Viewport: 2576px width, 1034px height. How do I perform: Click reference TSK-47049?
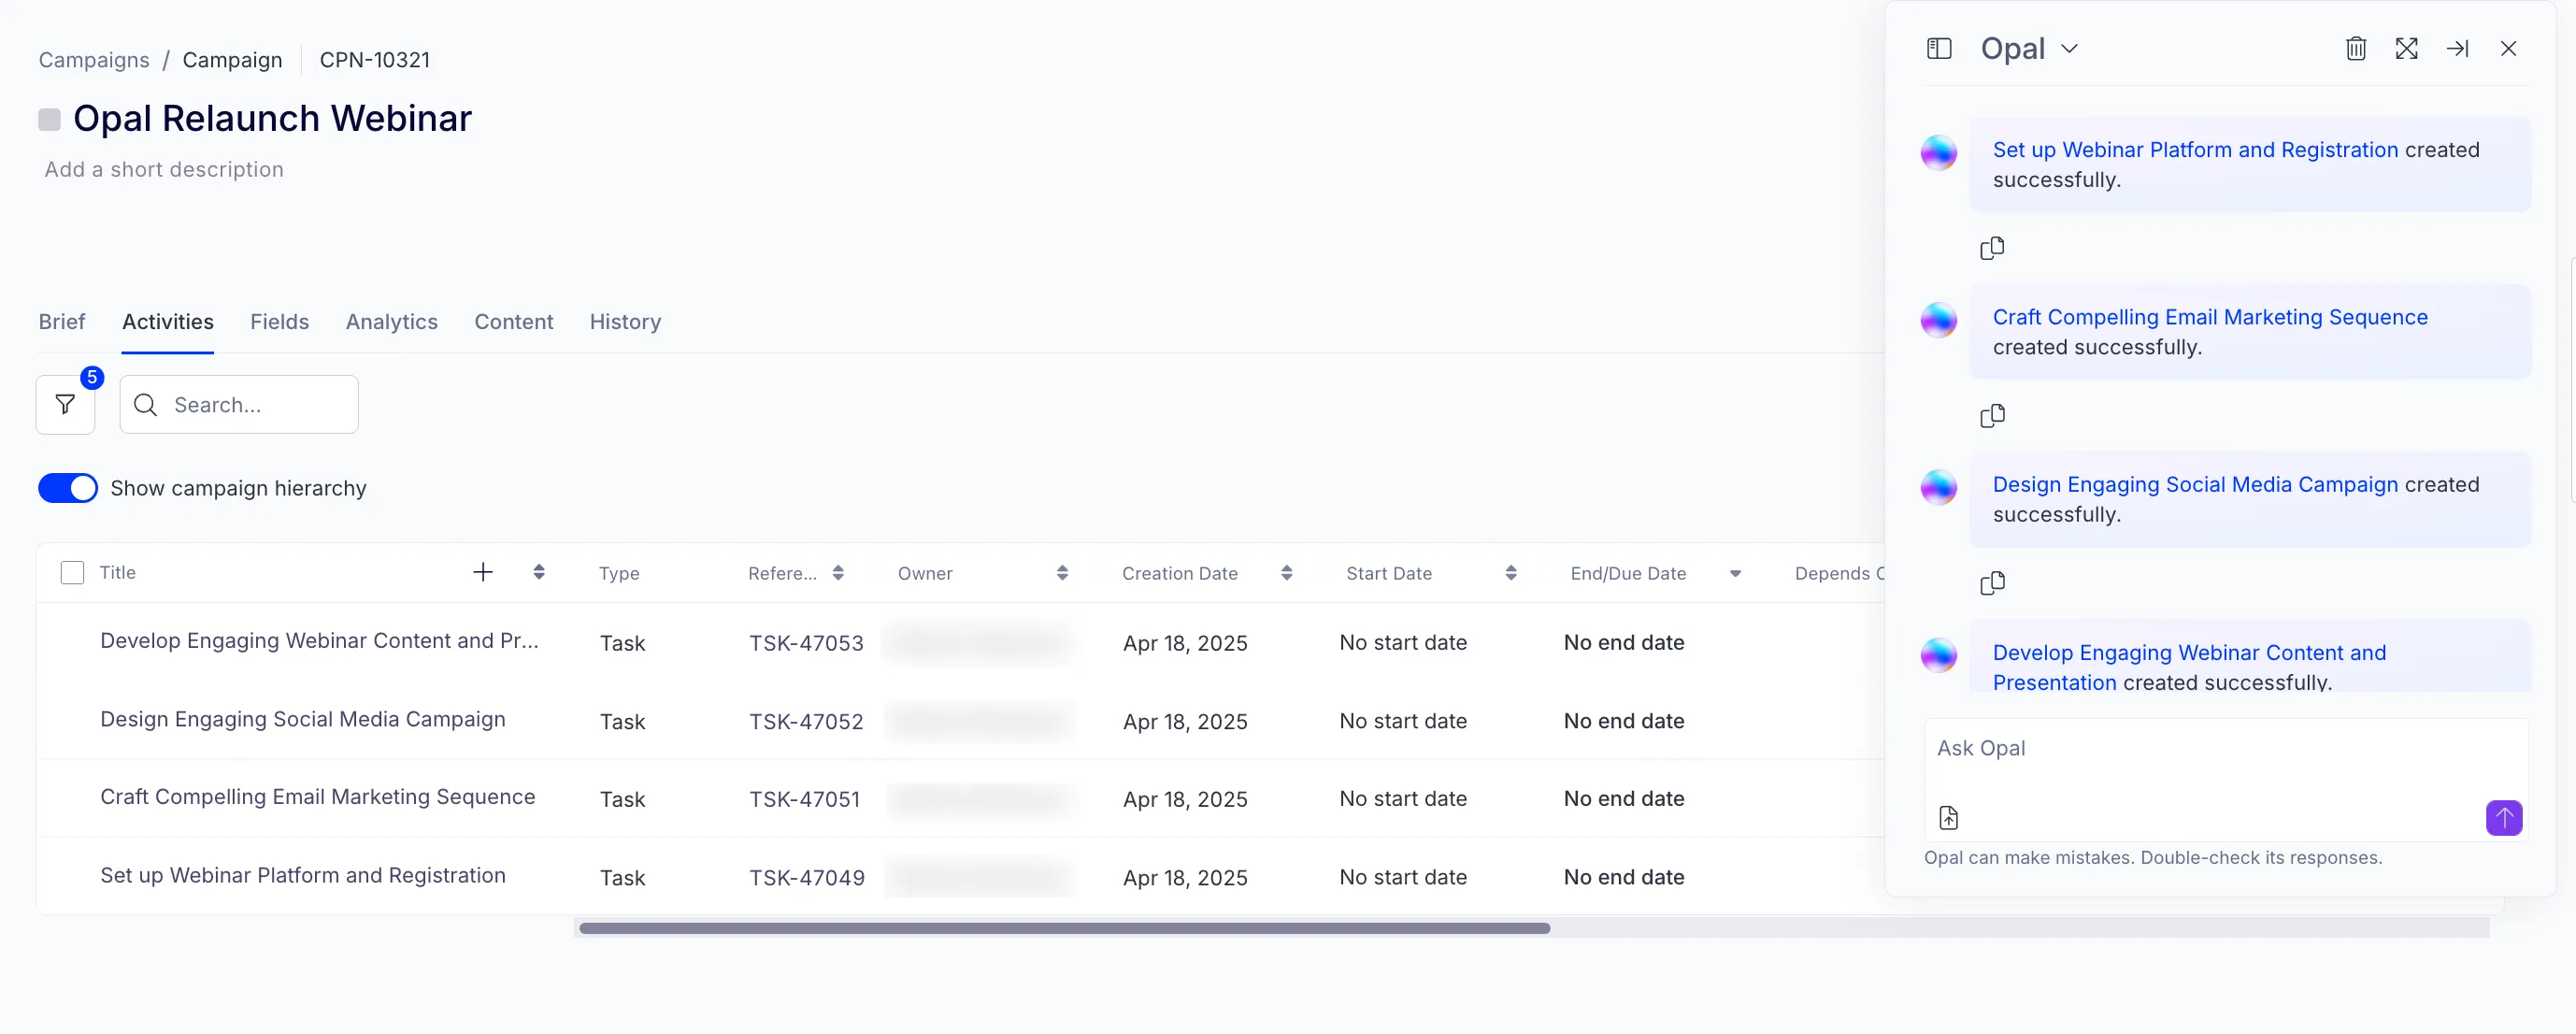click(x=807, y=878)
